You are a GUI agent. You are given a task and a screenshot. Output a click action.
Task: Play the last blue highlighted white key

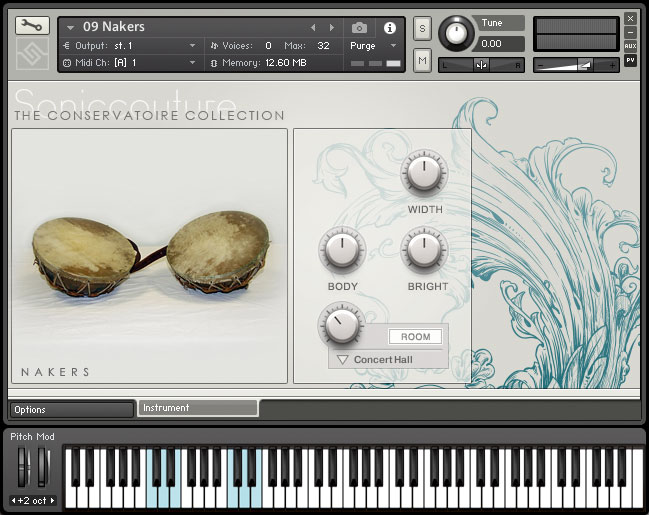[256, 495]
